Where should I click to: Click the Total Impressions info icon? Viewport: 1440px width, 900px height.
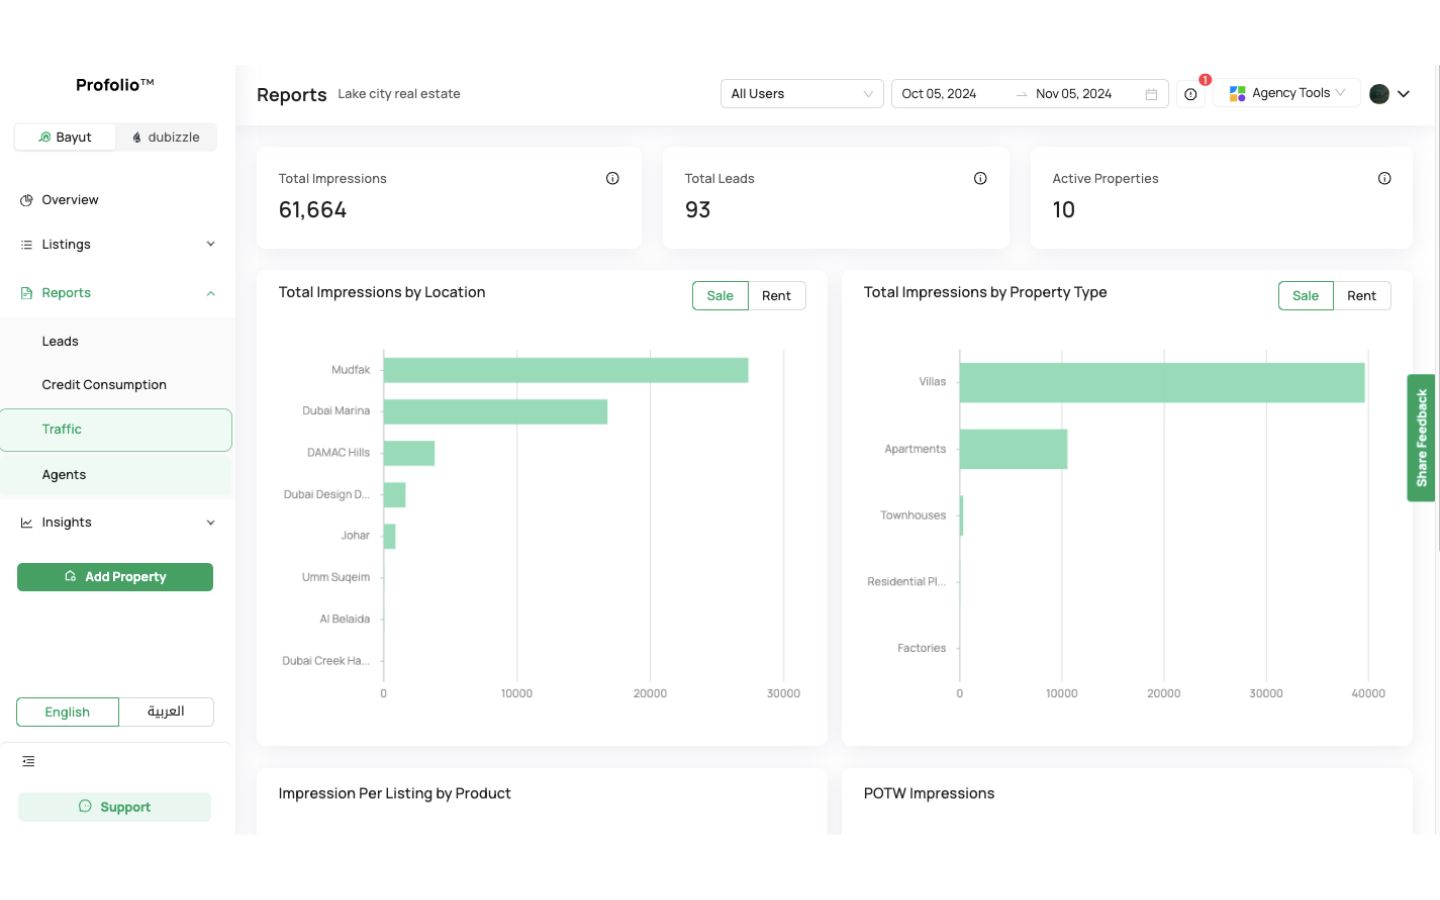(x=611, y=177)
